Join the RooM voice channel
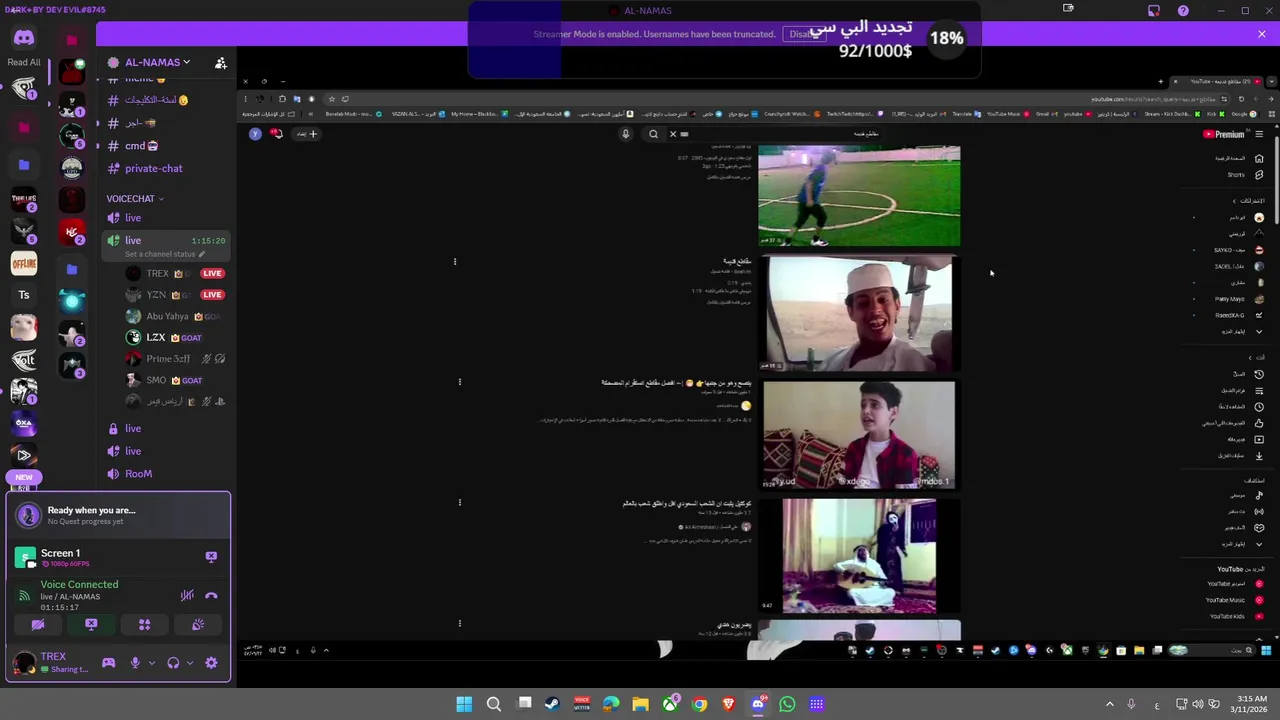This screenshot has width=1280, height=720. click(132, 474)
